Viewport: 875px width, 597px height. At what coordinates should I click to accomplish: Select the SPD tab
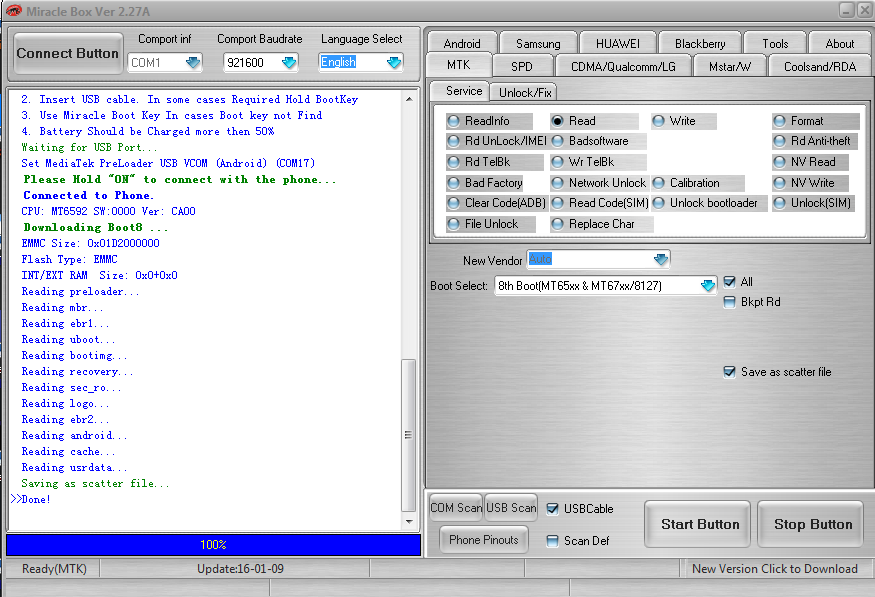tap(522, 66)
